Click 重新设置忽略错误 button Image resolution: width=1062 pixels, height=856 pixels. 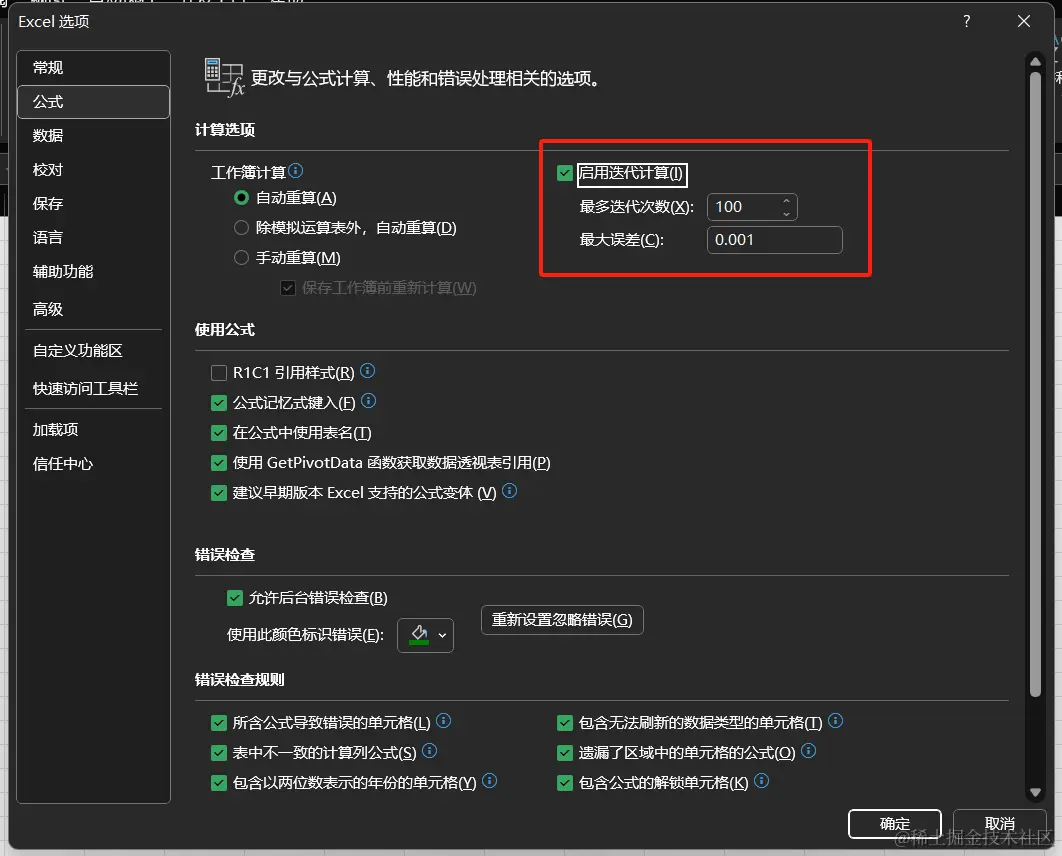(562, 620)
